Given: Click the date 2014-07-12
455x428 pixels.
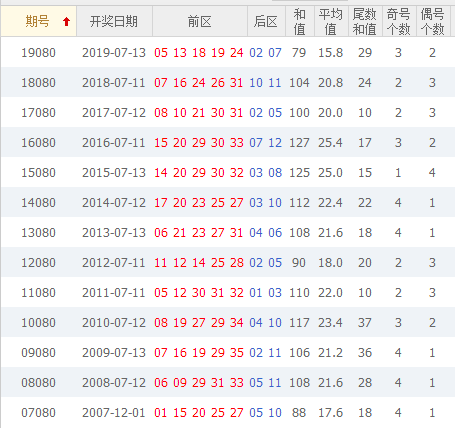Looking at the screenshot, I should [x=114, y=202].
